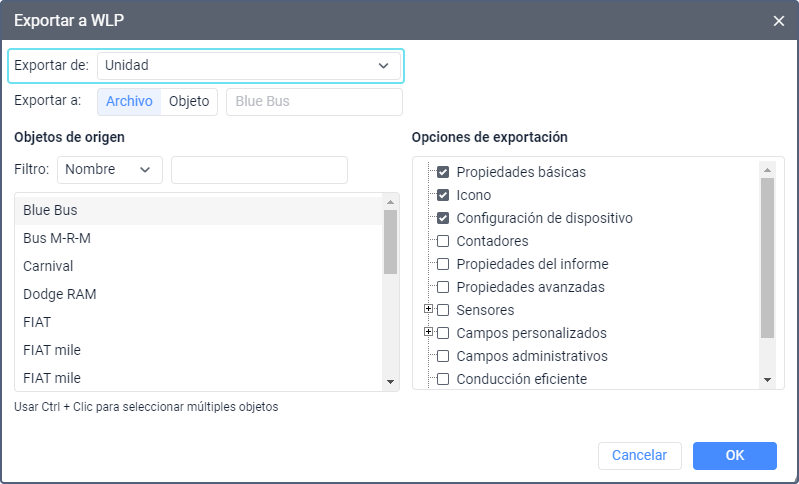Click the export options scrollbar thumb

click(x=767, y=257)
